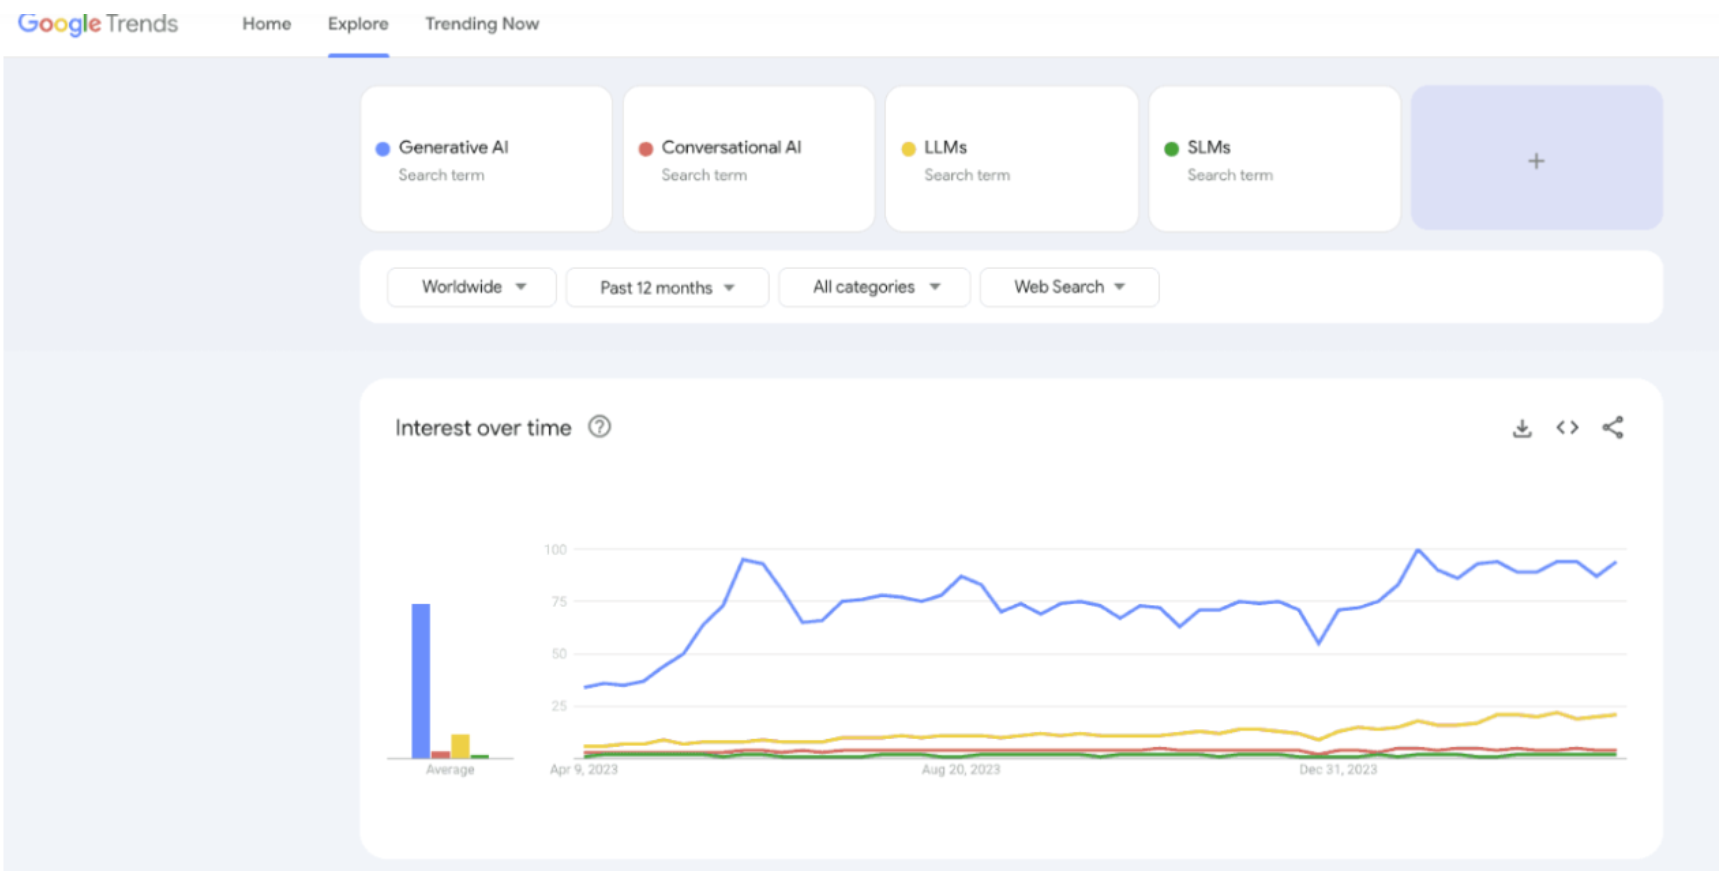Click the 100 value on the y-axis
The height and width of the screenshot is (887, 1719).
click(x=555, y=549)
